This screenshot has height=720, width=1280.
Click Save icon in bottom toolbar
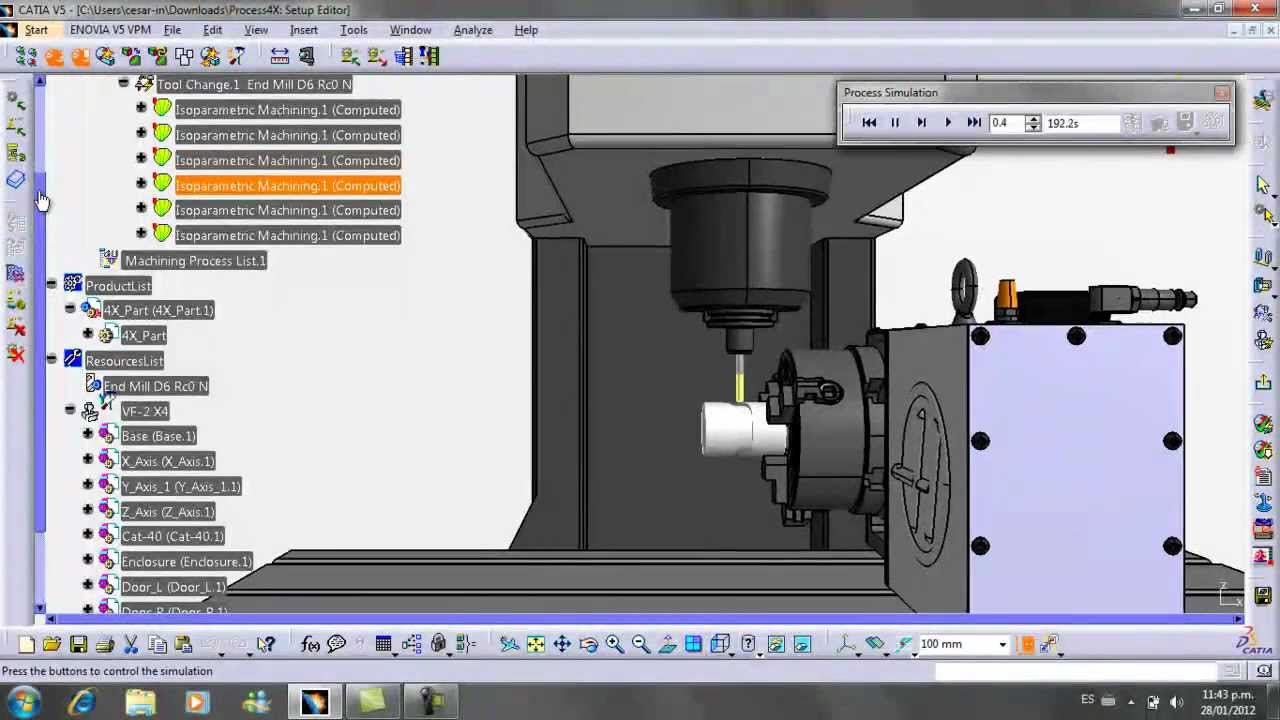pyautogui.click(x=78, y=645)
